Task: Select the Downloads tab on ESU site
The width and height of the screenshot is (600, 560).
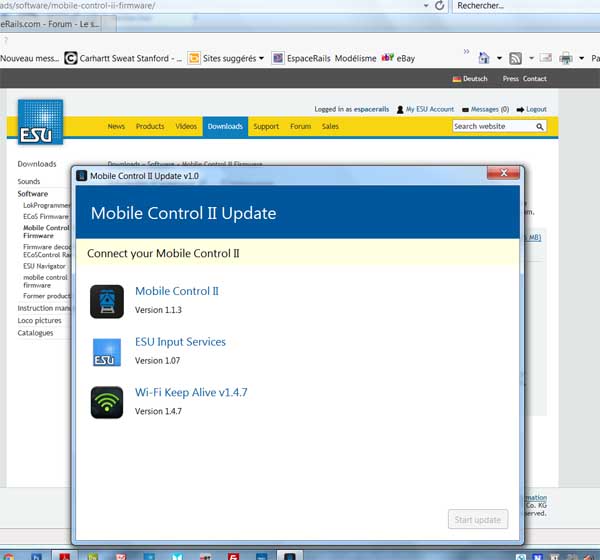Action: pos(225,126)
